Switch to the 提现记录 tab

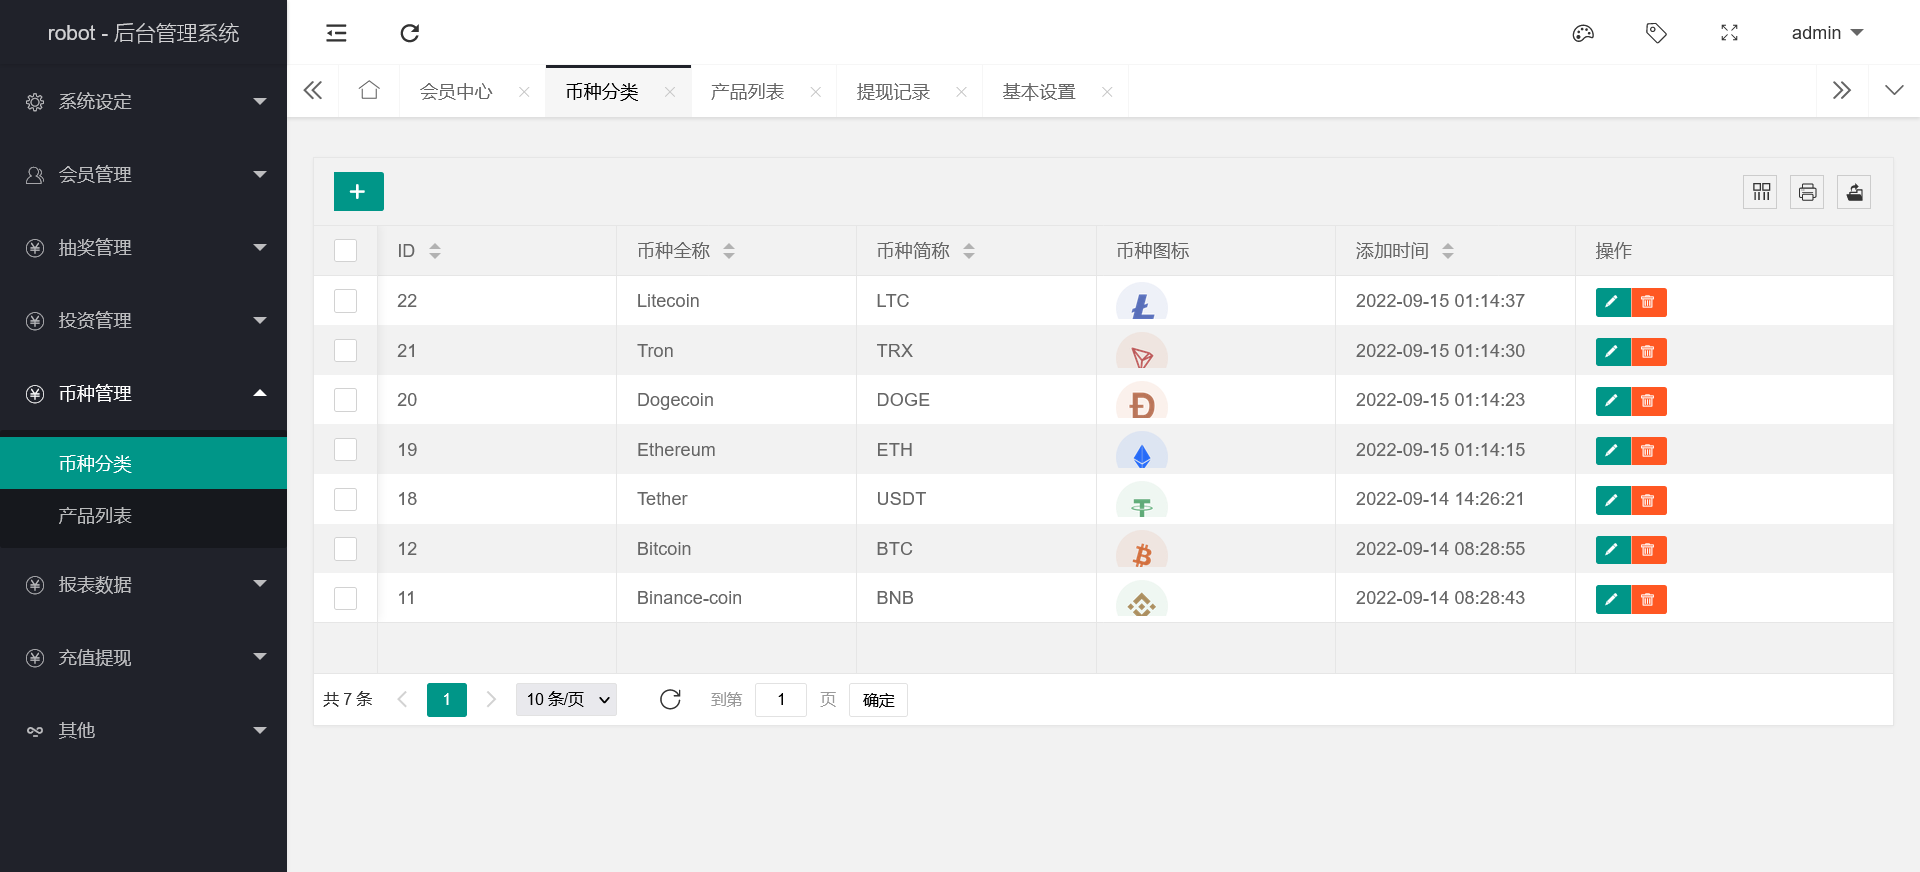click(893, 92)
